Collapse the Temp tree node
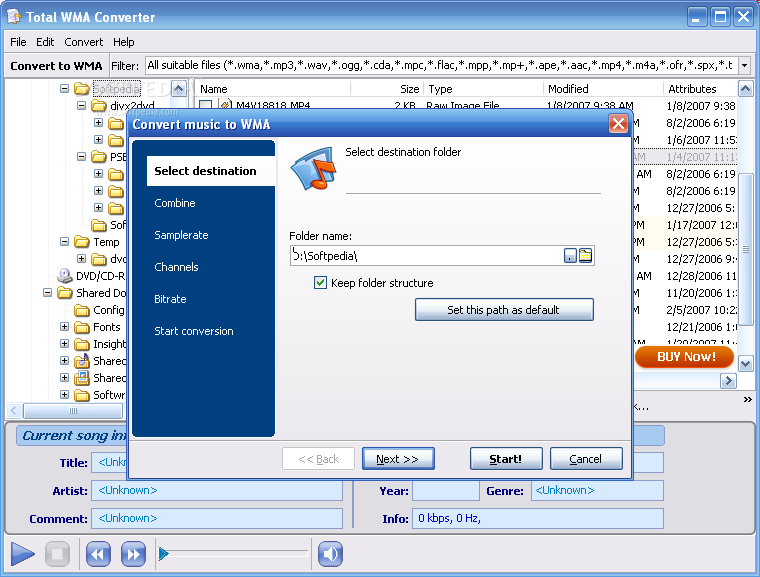The width and height of the screenshot is (760, 577). (64, 241)
